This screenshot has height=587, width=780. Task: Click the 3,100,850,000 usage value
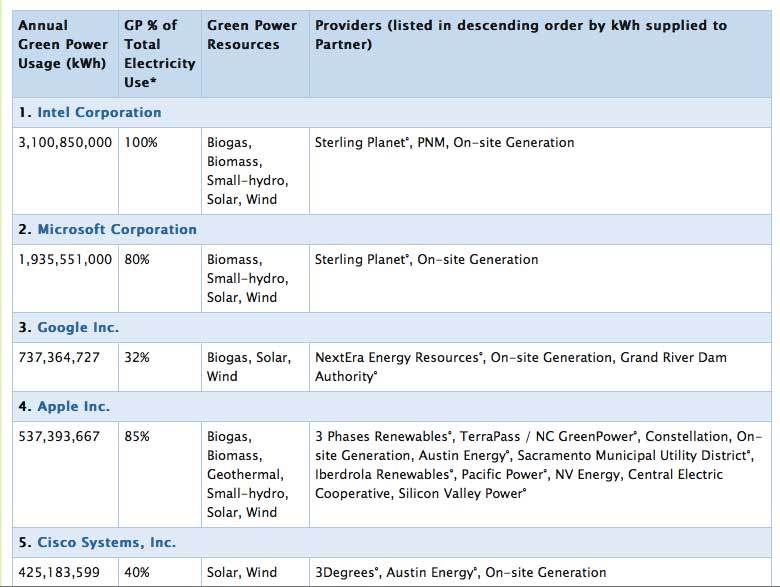point(65,143)
